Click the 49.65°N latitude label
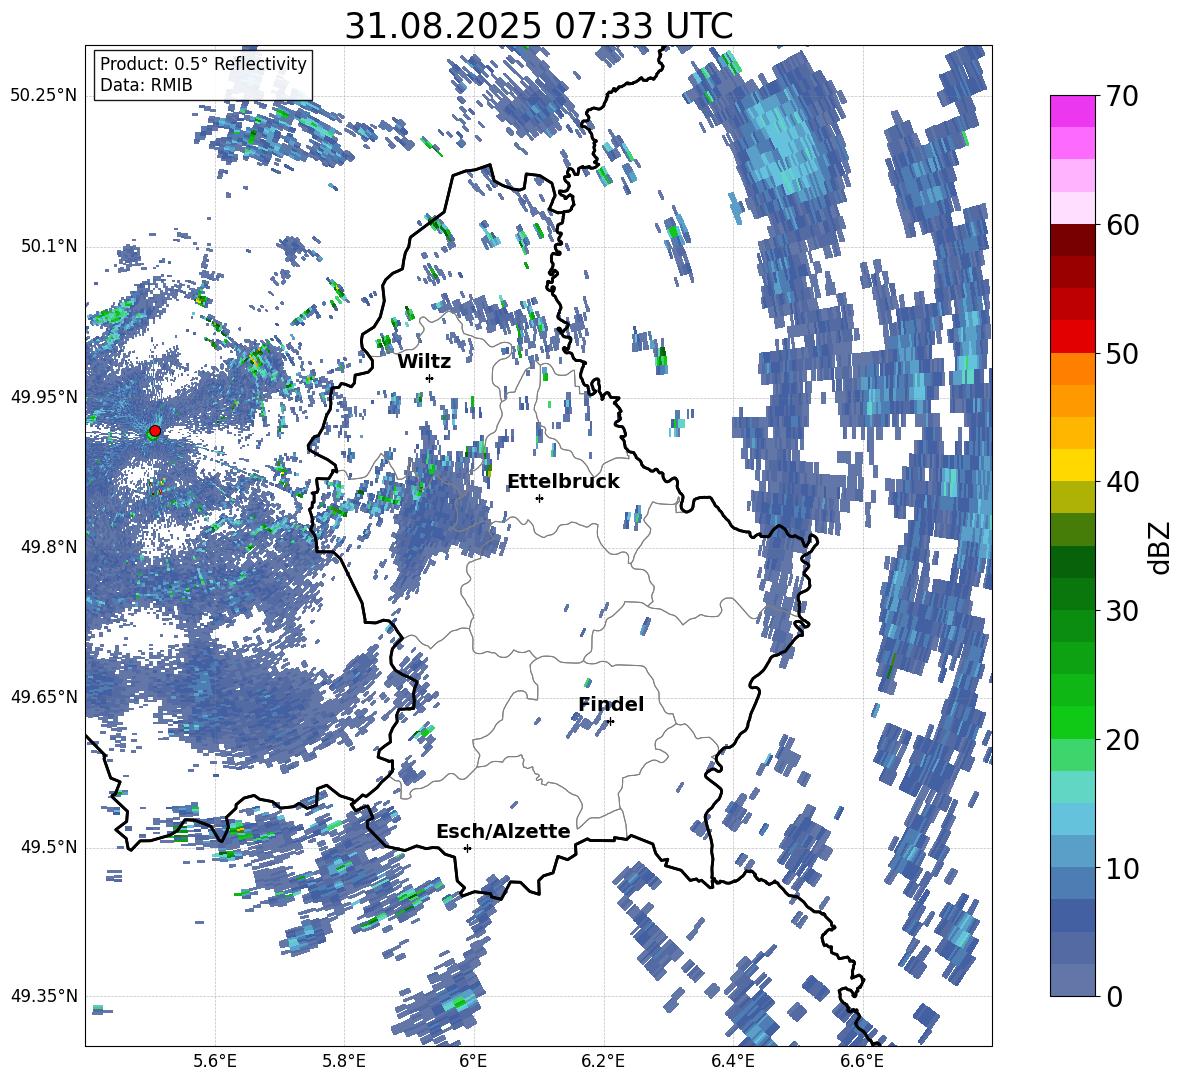This screenshot has width=1184, height=1081. (44, 696)
